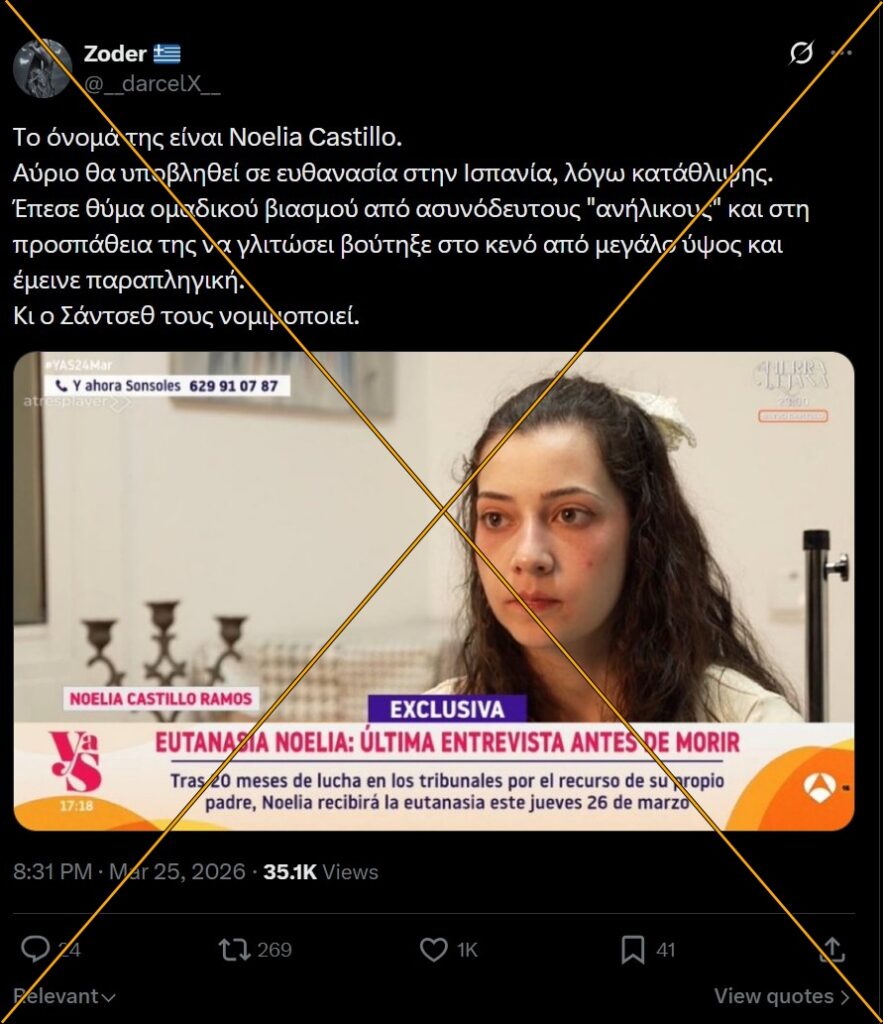Bookmark the post with bookmark icon
Viewport: 883px width, 1024px height.
coord(632,950)
